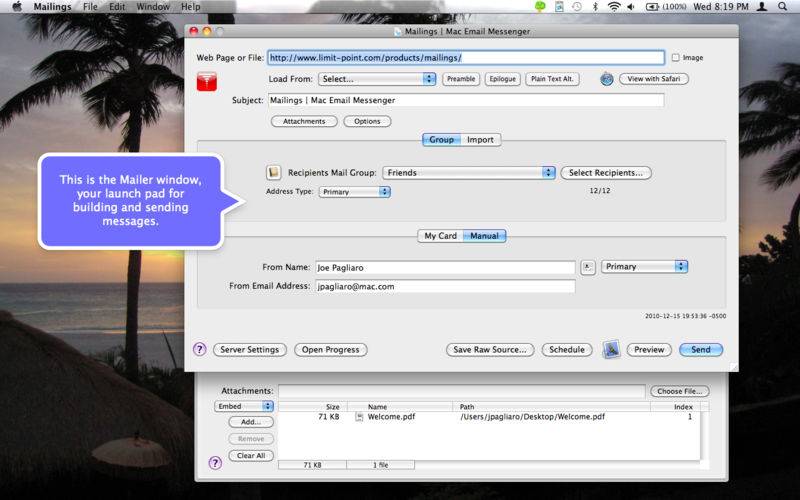
Task: Click into the Subject text field
Action: (x=465, y=101)
